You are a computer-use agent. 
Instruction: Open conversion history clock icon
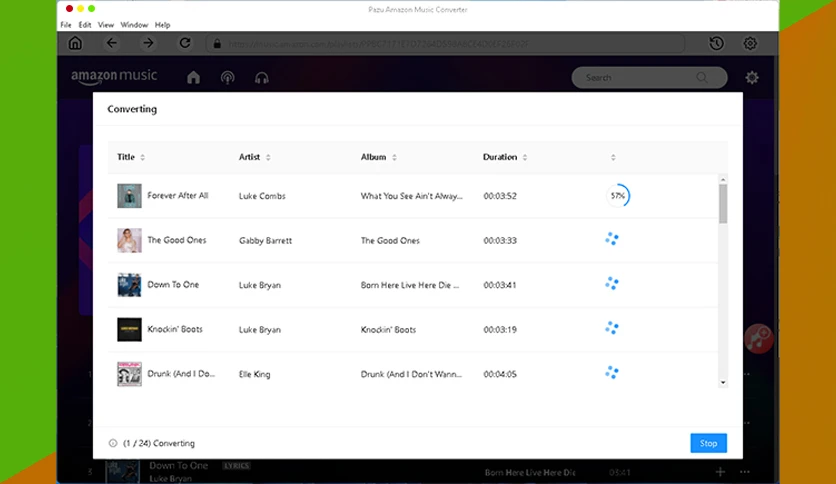(716, 43)
